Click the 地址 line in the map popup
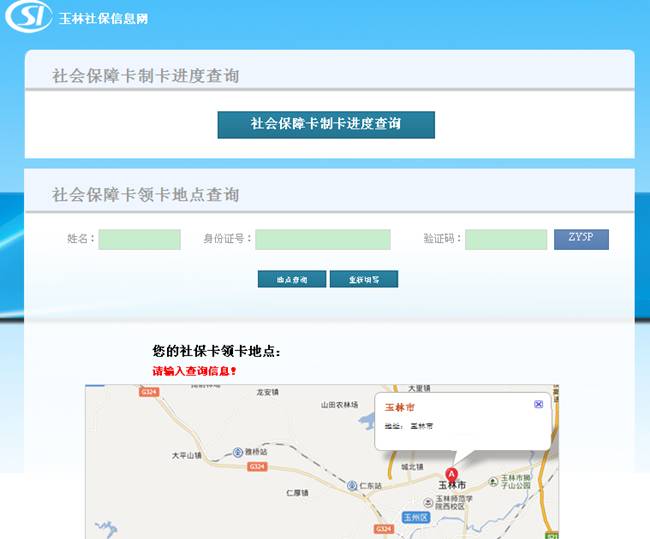This screenshot has height=539, width=650. coord(409,426)
